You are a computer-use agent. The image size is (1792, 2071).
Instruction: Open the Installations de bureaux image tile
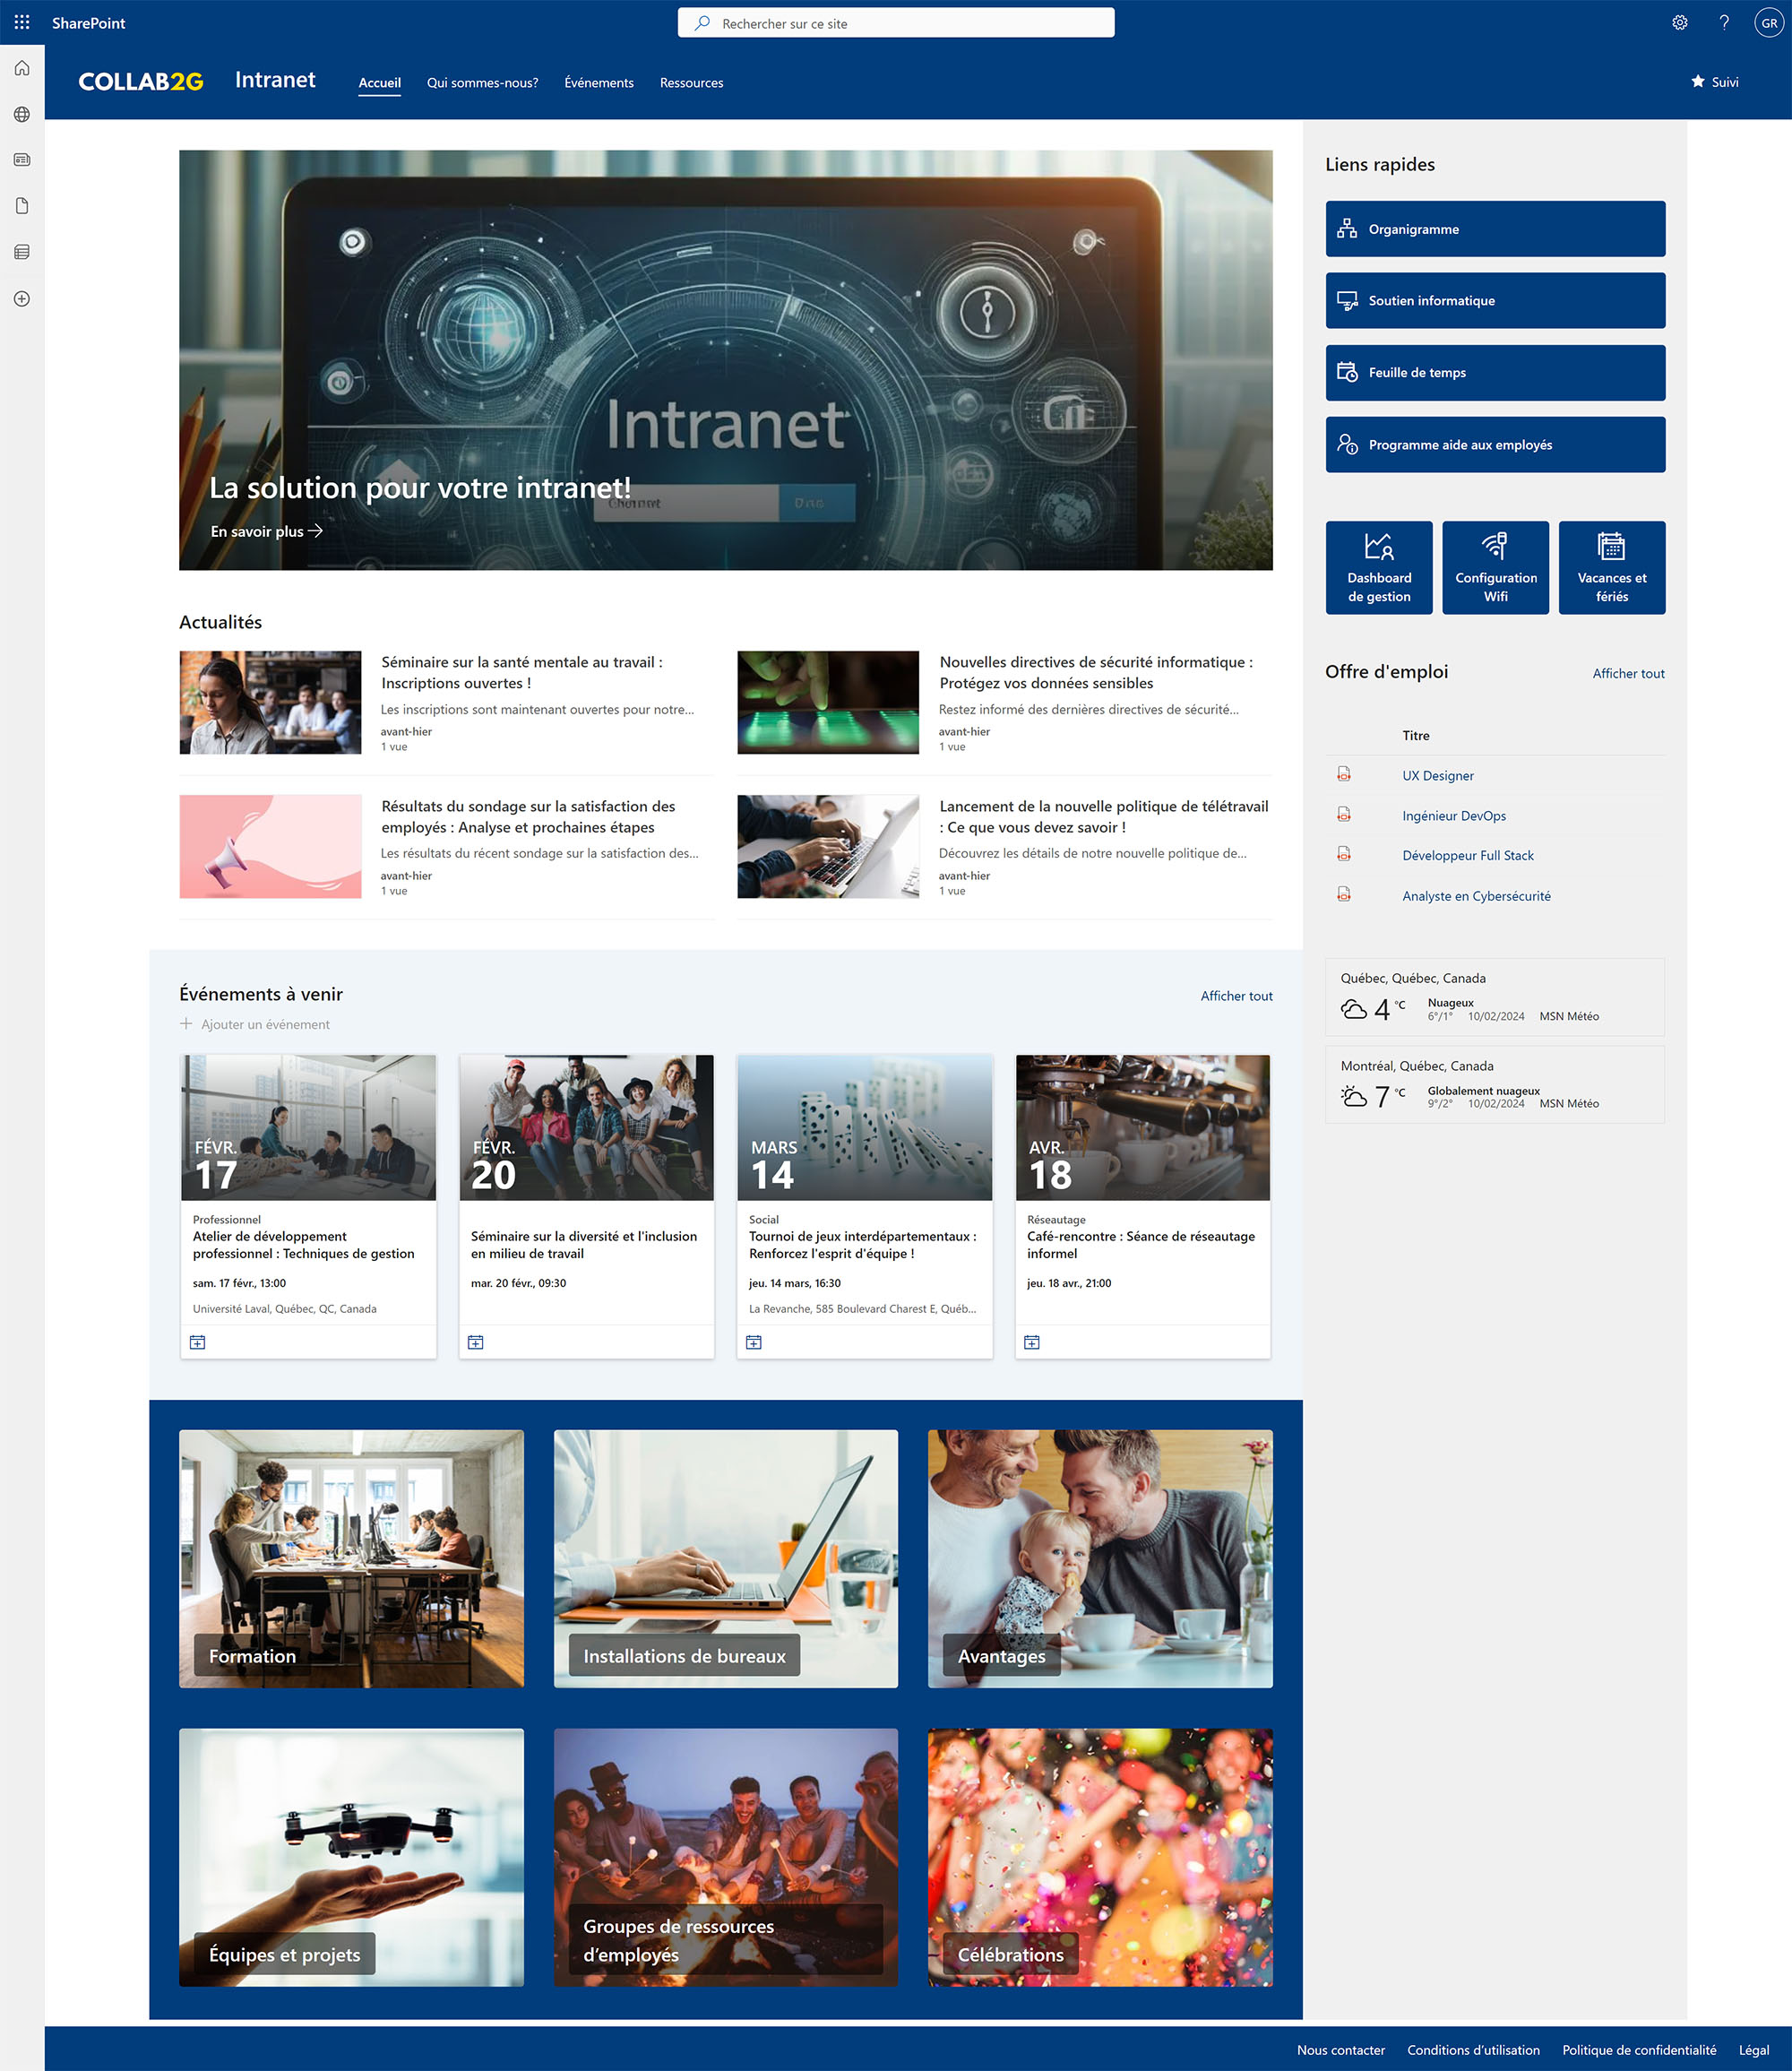[x=726, y=1559]
